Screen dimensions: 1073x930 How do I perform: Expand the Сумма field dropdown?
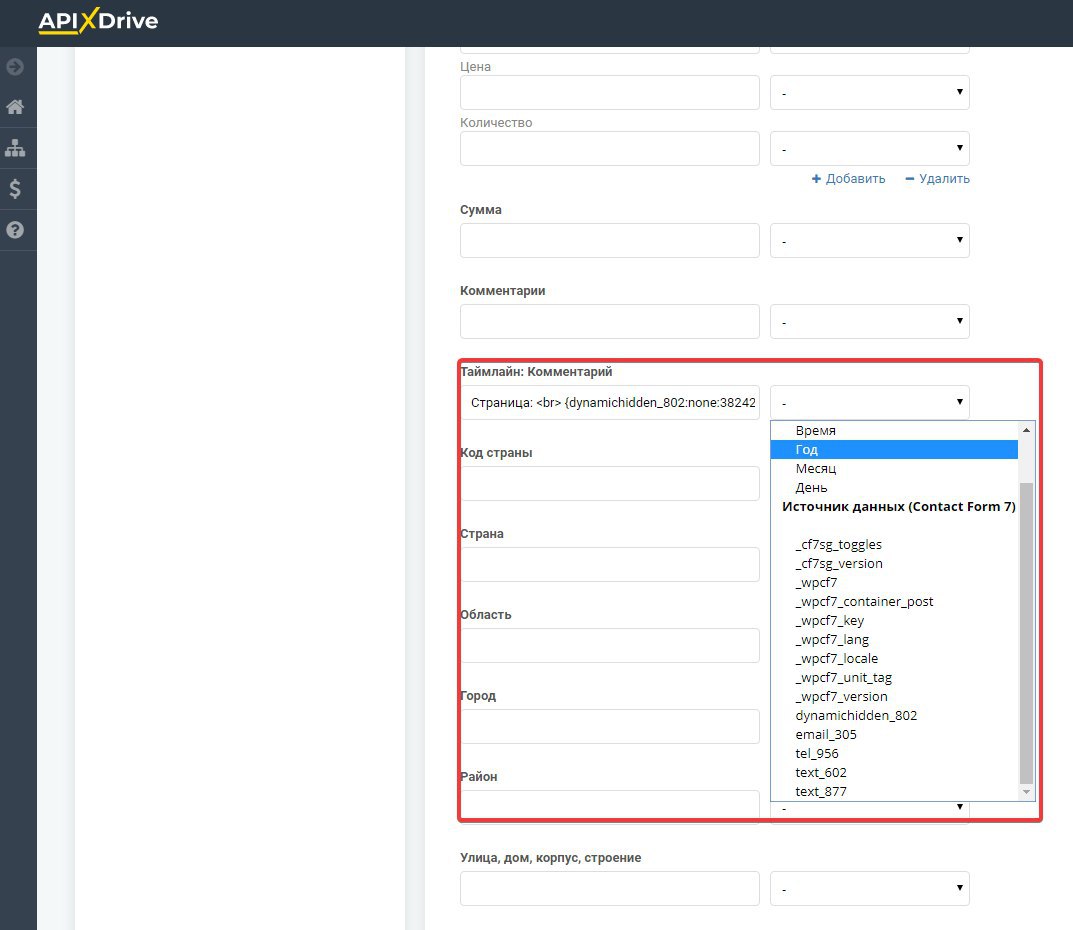point(869,240)
